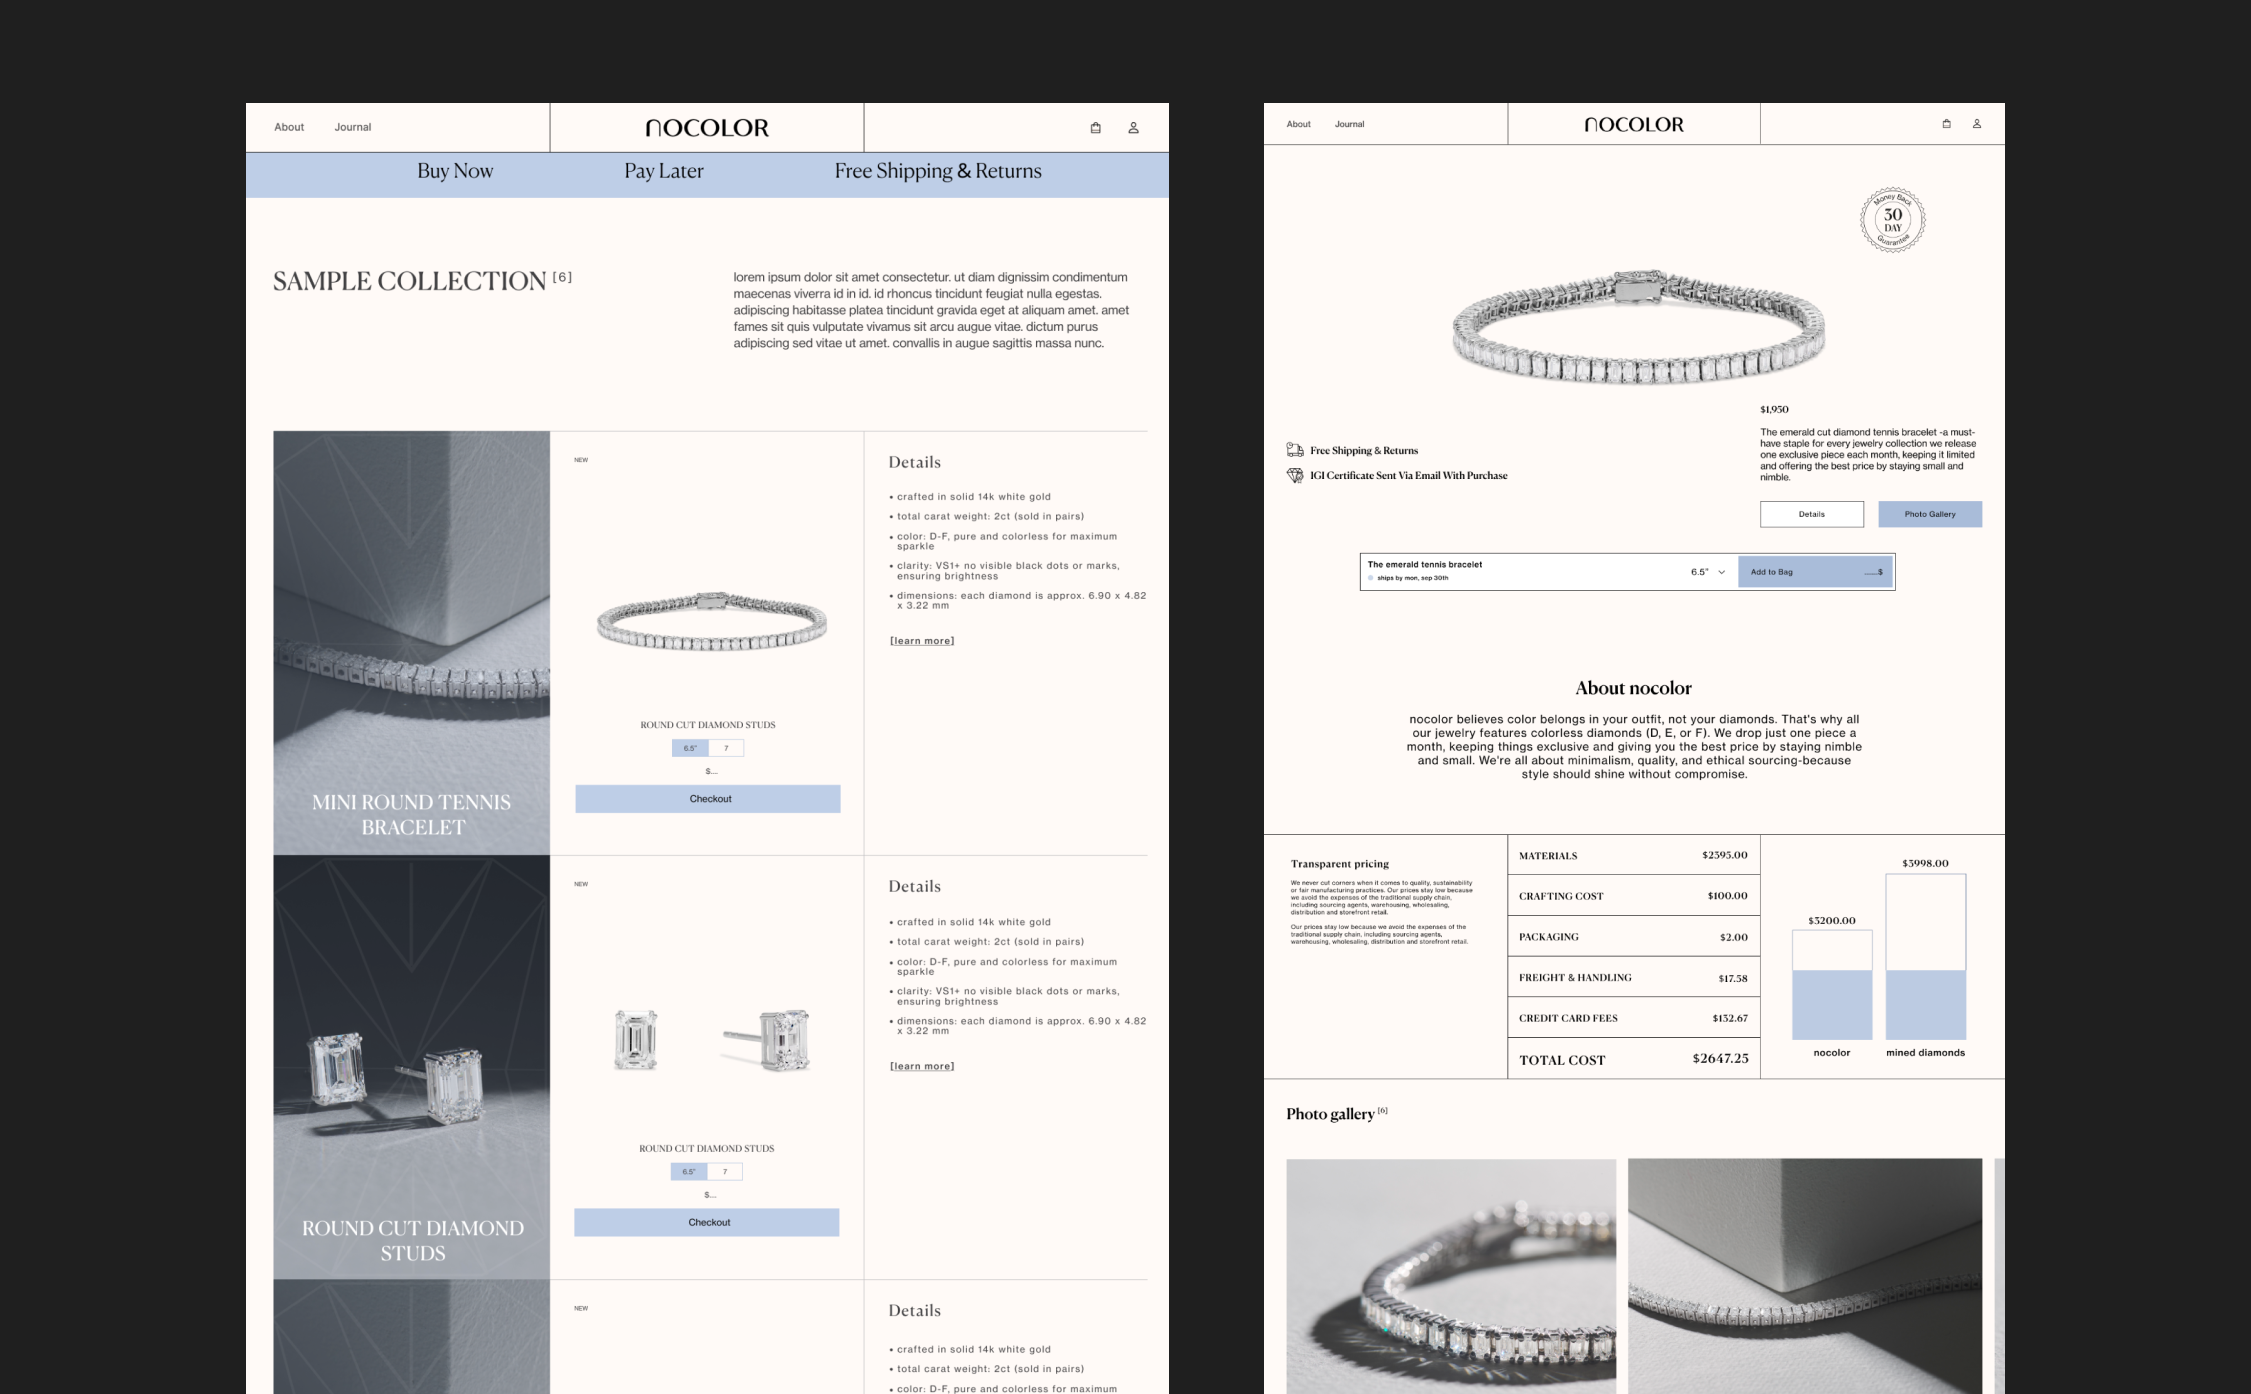2251x1394 pixels.
Task: Select size 7 on the Mini Round Tennis Bracelet card
Action: [727, 747]
